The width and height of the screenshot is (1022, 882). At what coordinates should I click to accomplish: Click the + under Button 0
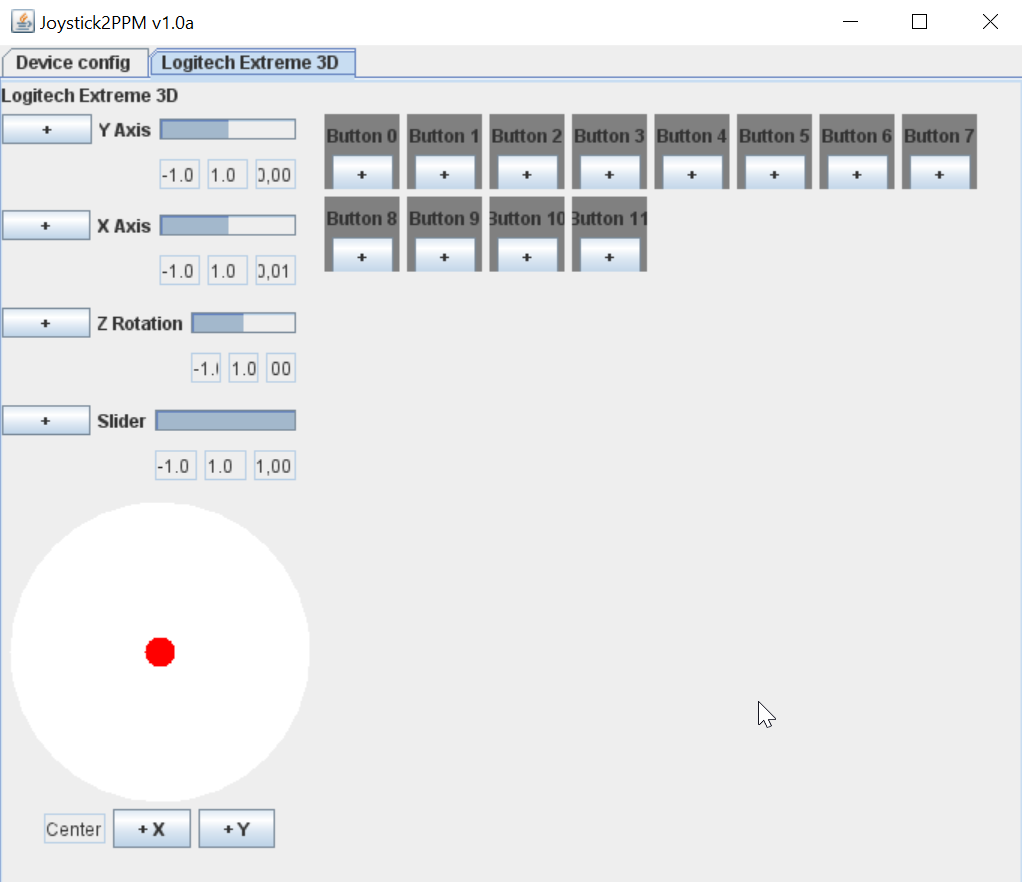362,173
